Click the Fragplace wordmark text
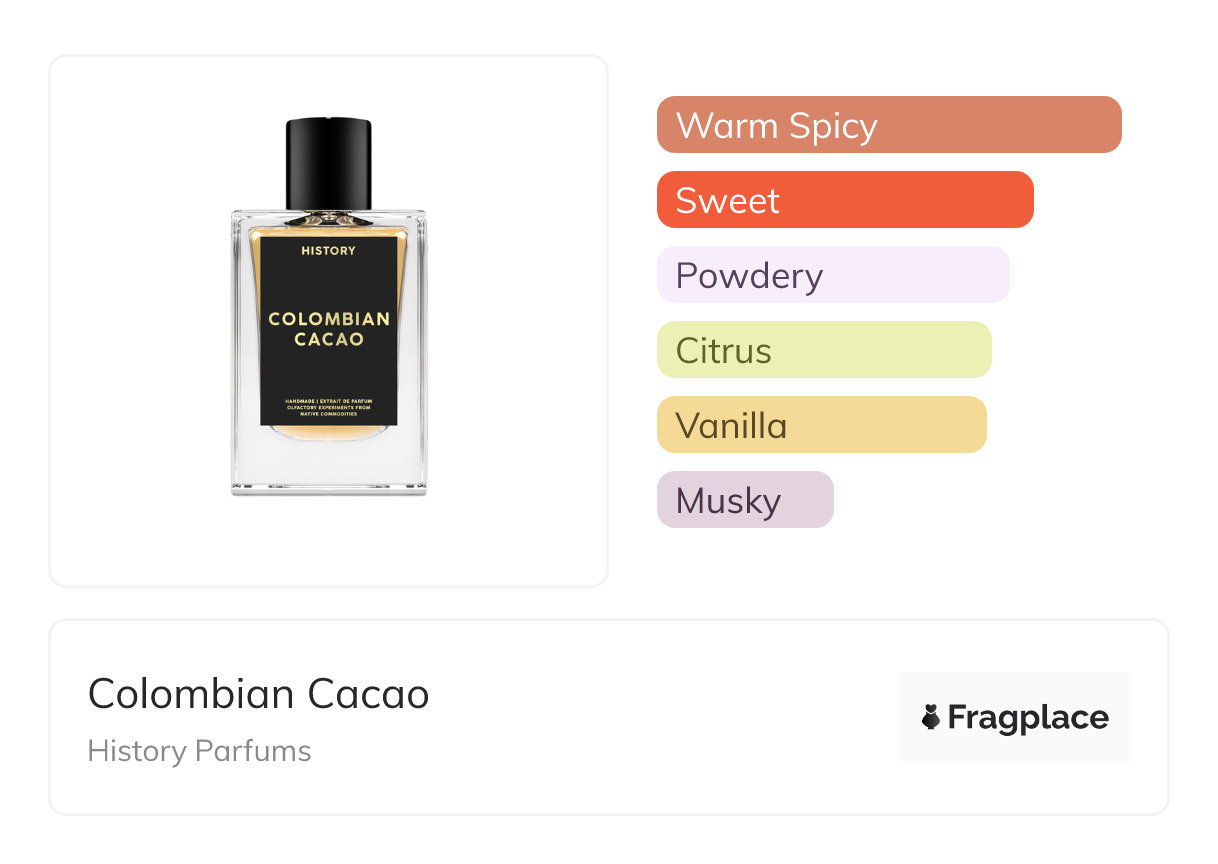1218x864 pixels. pyautogui.click(x=1028, y=718)
